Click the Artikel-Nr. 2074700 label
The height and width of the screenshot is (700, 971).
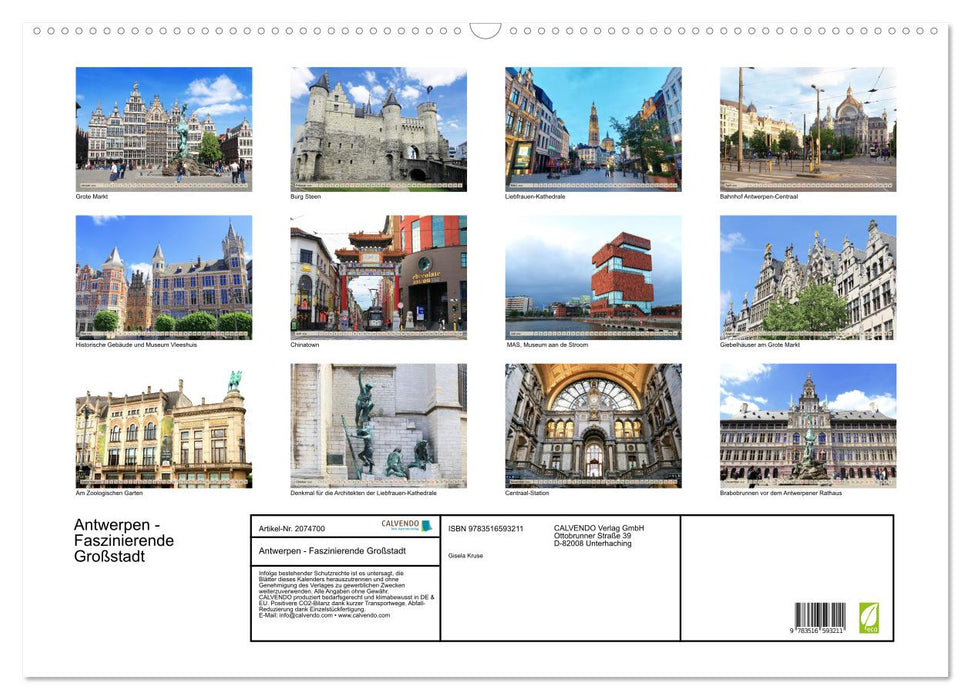pyautogui.click(x=292, y=529)
